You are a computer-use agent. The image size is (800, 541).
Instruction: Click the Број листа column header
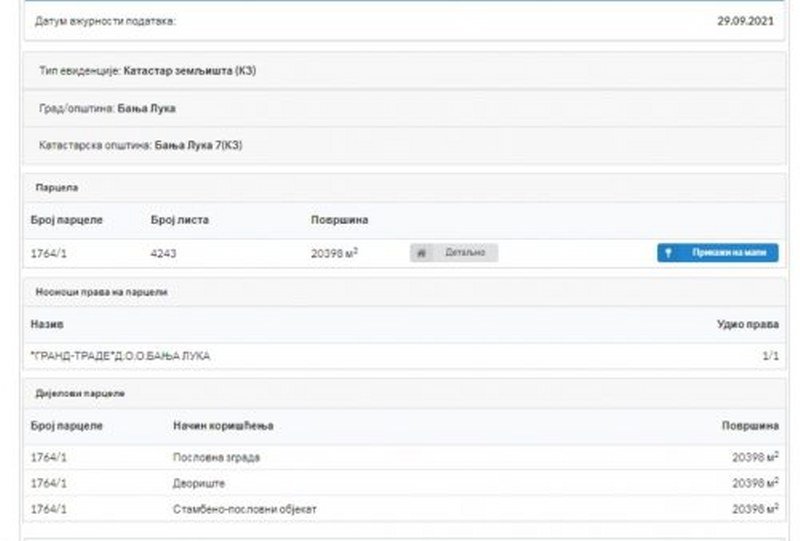click(179, 220)
